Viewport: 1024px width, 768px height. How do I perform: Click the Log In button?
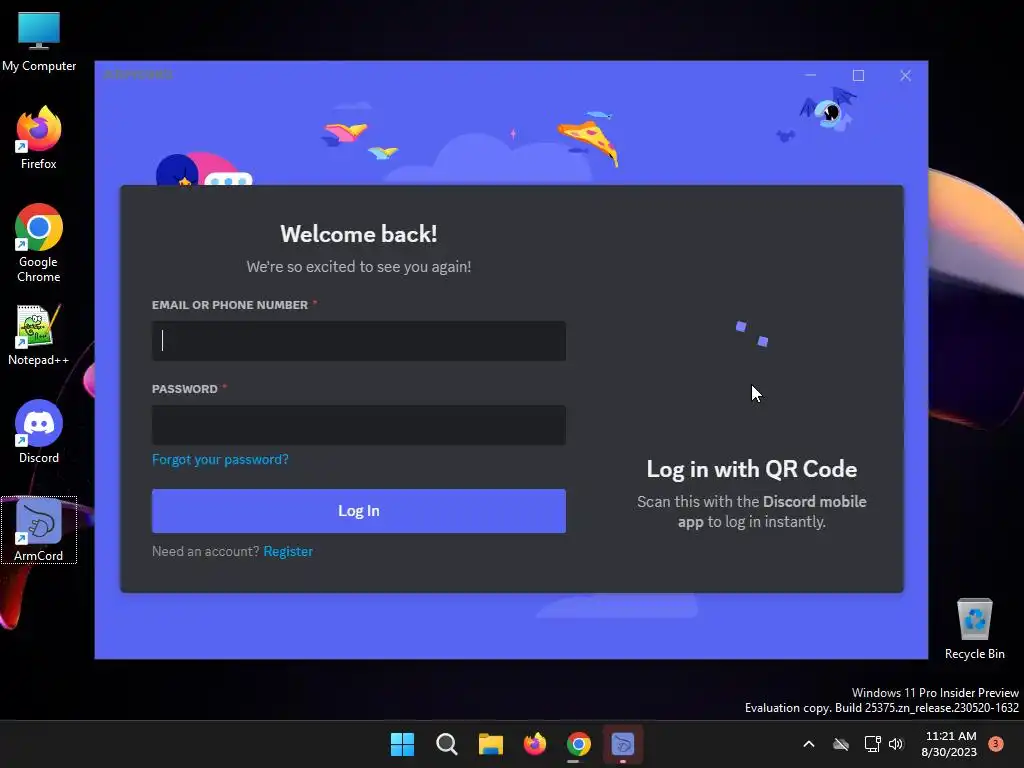359,511
